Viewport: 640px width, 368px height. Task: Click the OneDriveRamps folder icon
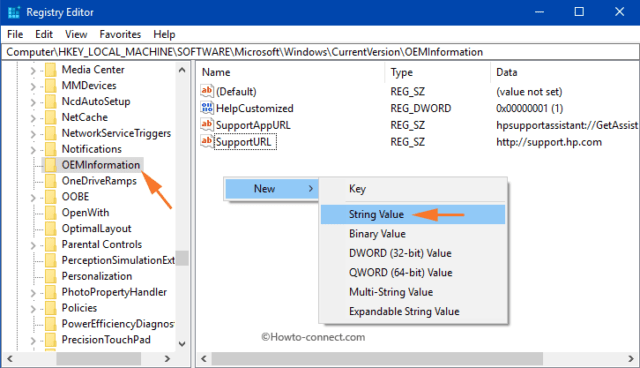pos(51,181)
